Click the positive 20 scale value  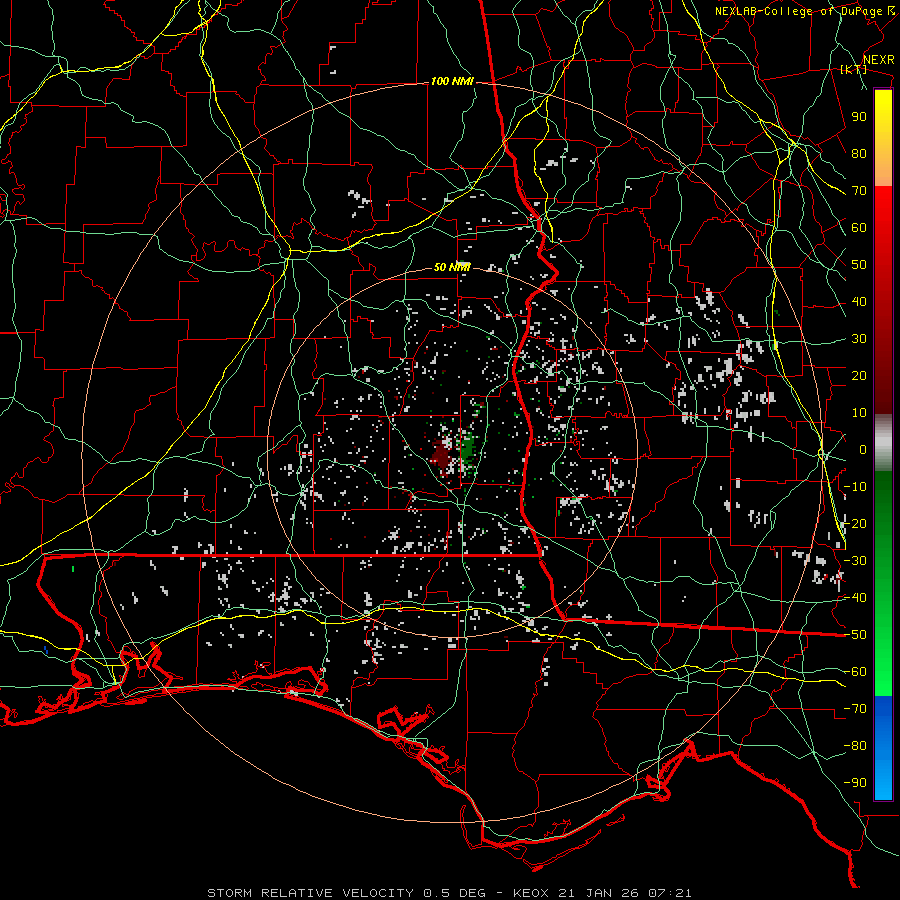tap(859, 376)
